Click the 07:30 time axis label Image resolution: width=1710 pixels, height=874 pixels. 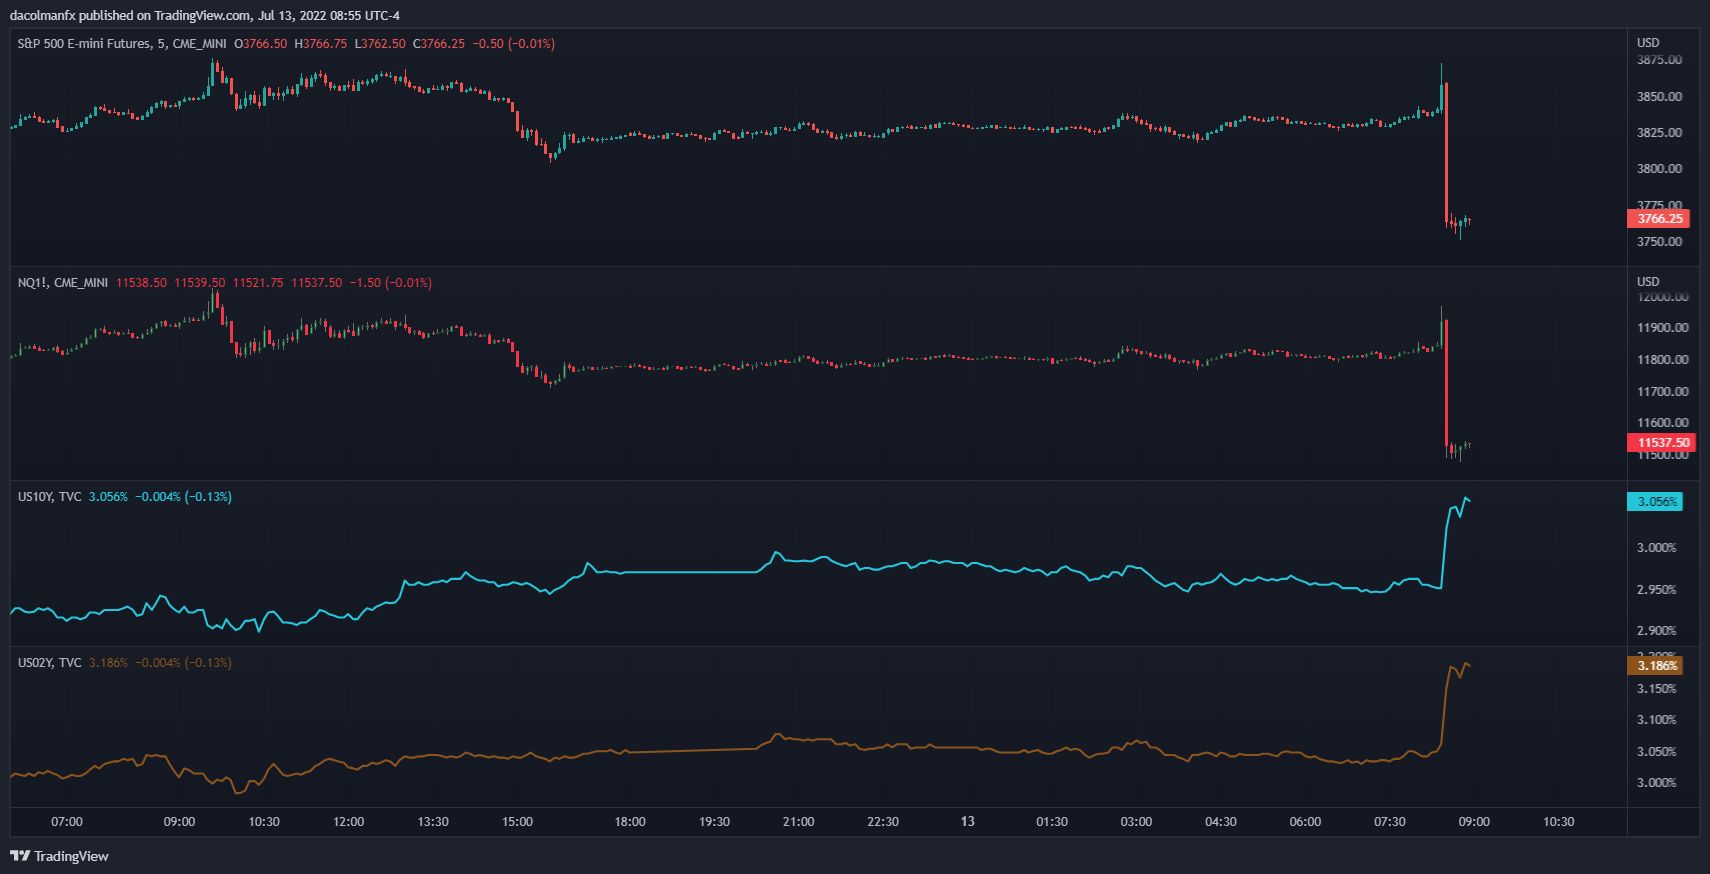(x=1390, y=822)
